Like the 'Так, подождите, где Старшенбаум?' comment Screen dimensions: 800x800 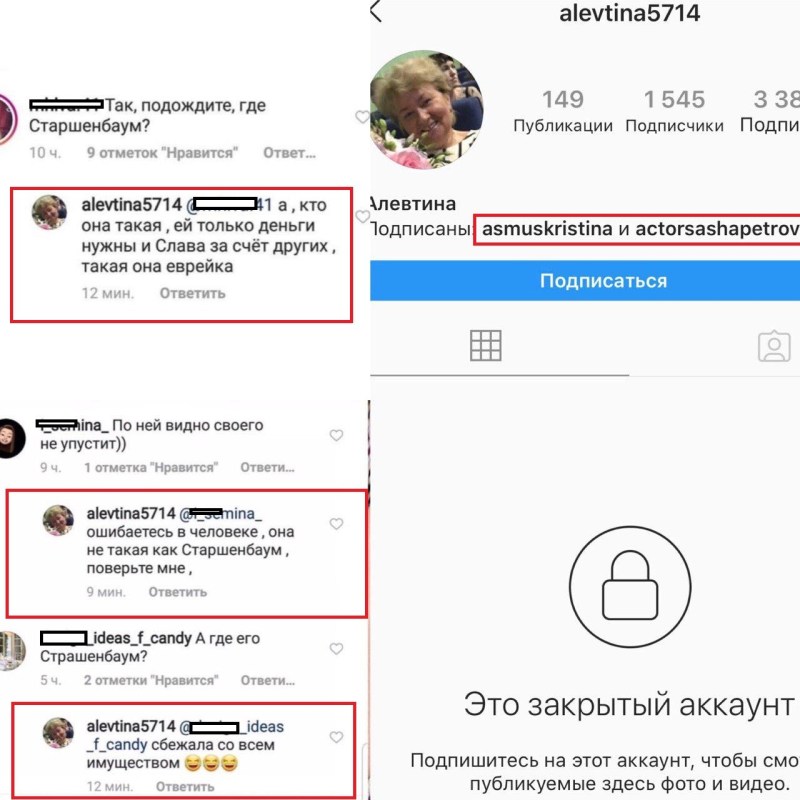point(362,117)
